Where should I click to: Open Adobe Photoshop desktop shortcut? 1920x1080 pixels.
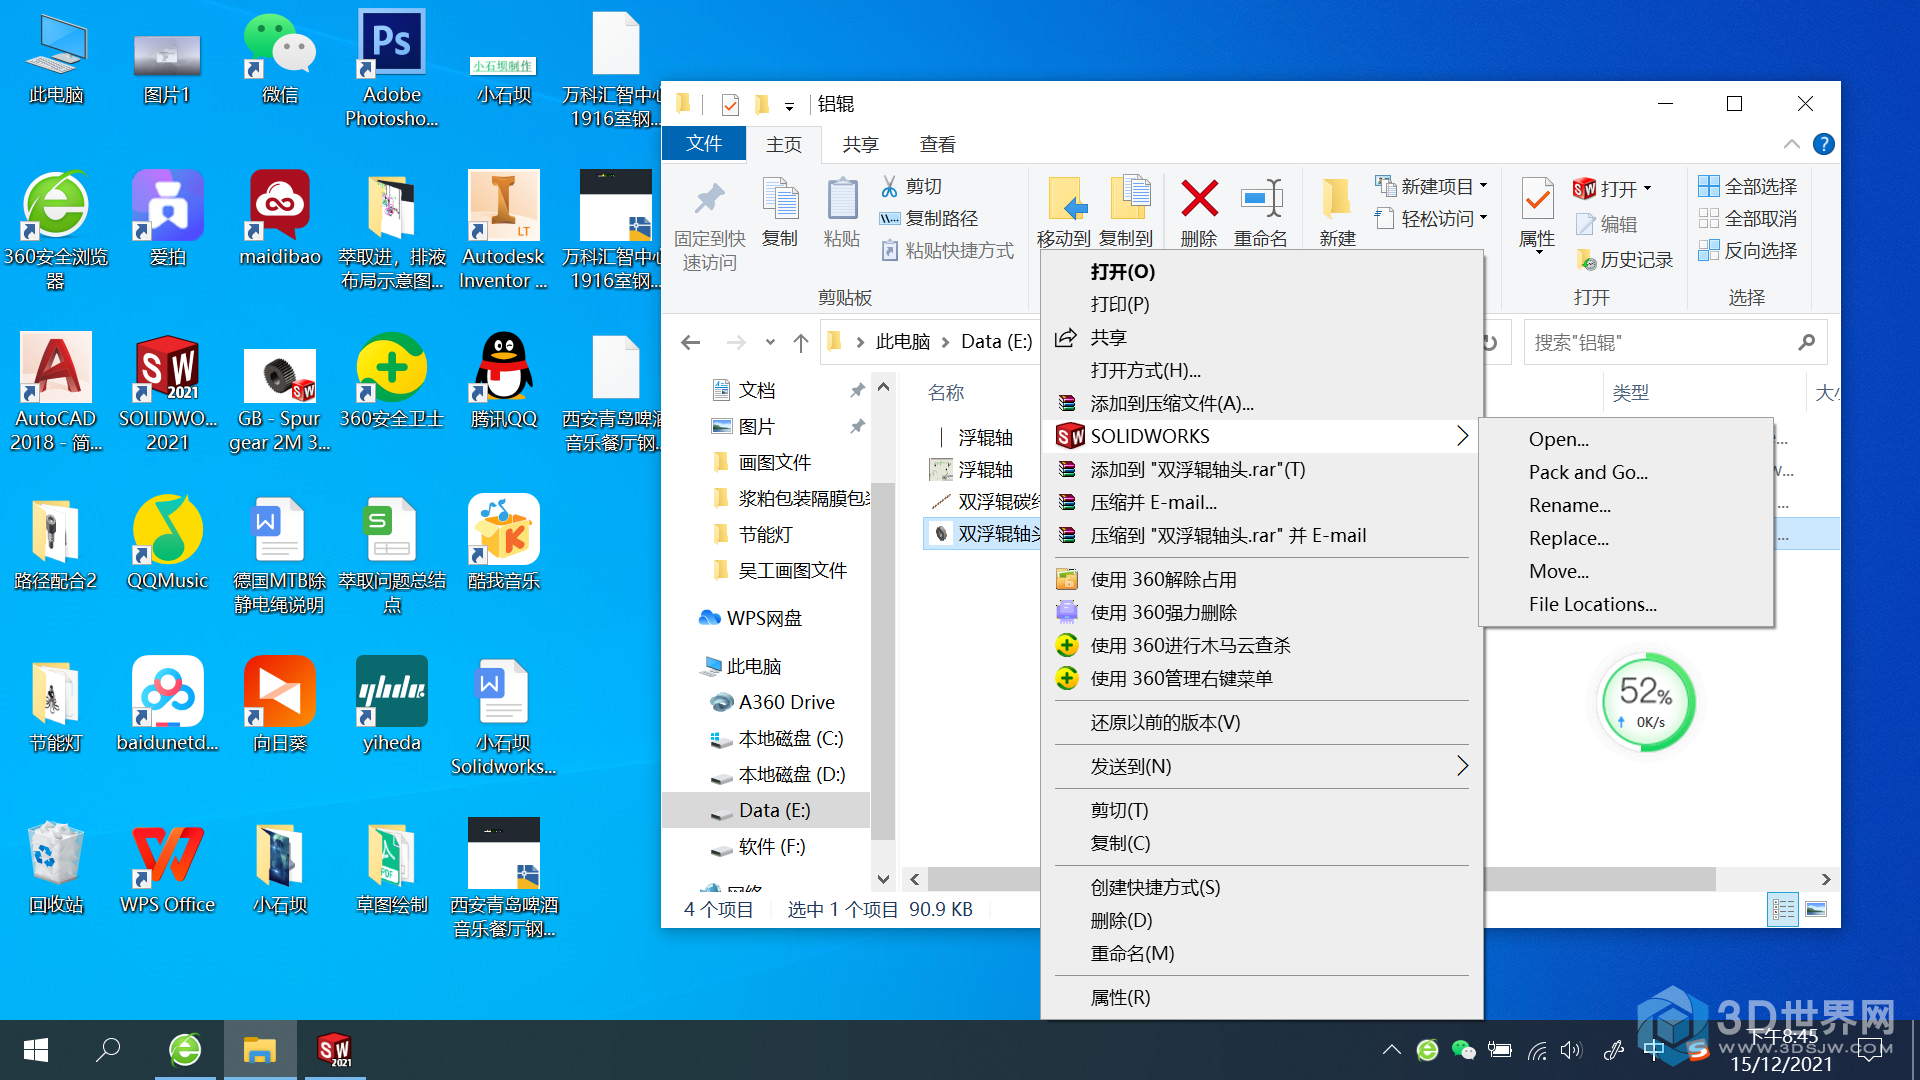tap(391, 68)
